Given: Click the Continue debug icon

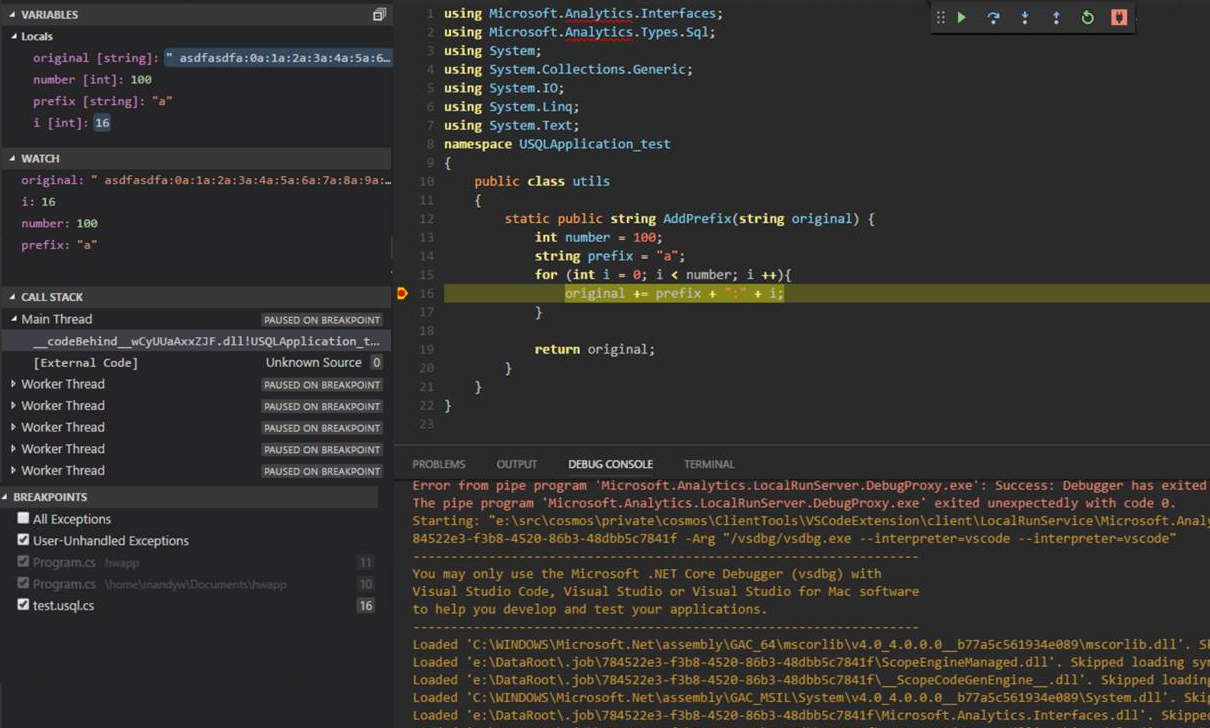Looking at the screenshot, I should click(x=962, y=17).
